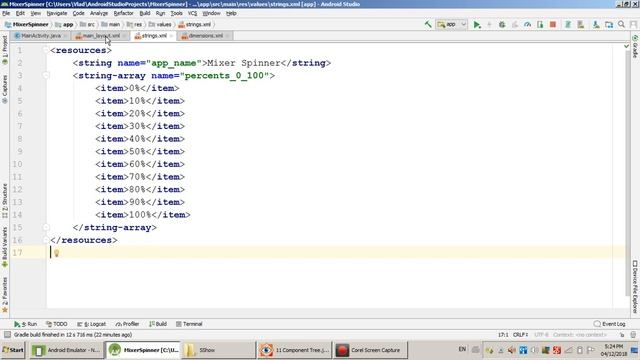Open the Project side panel
The width and height of the screenshot is (640, 360).
click(x=4, y=51)
